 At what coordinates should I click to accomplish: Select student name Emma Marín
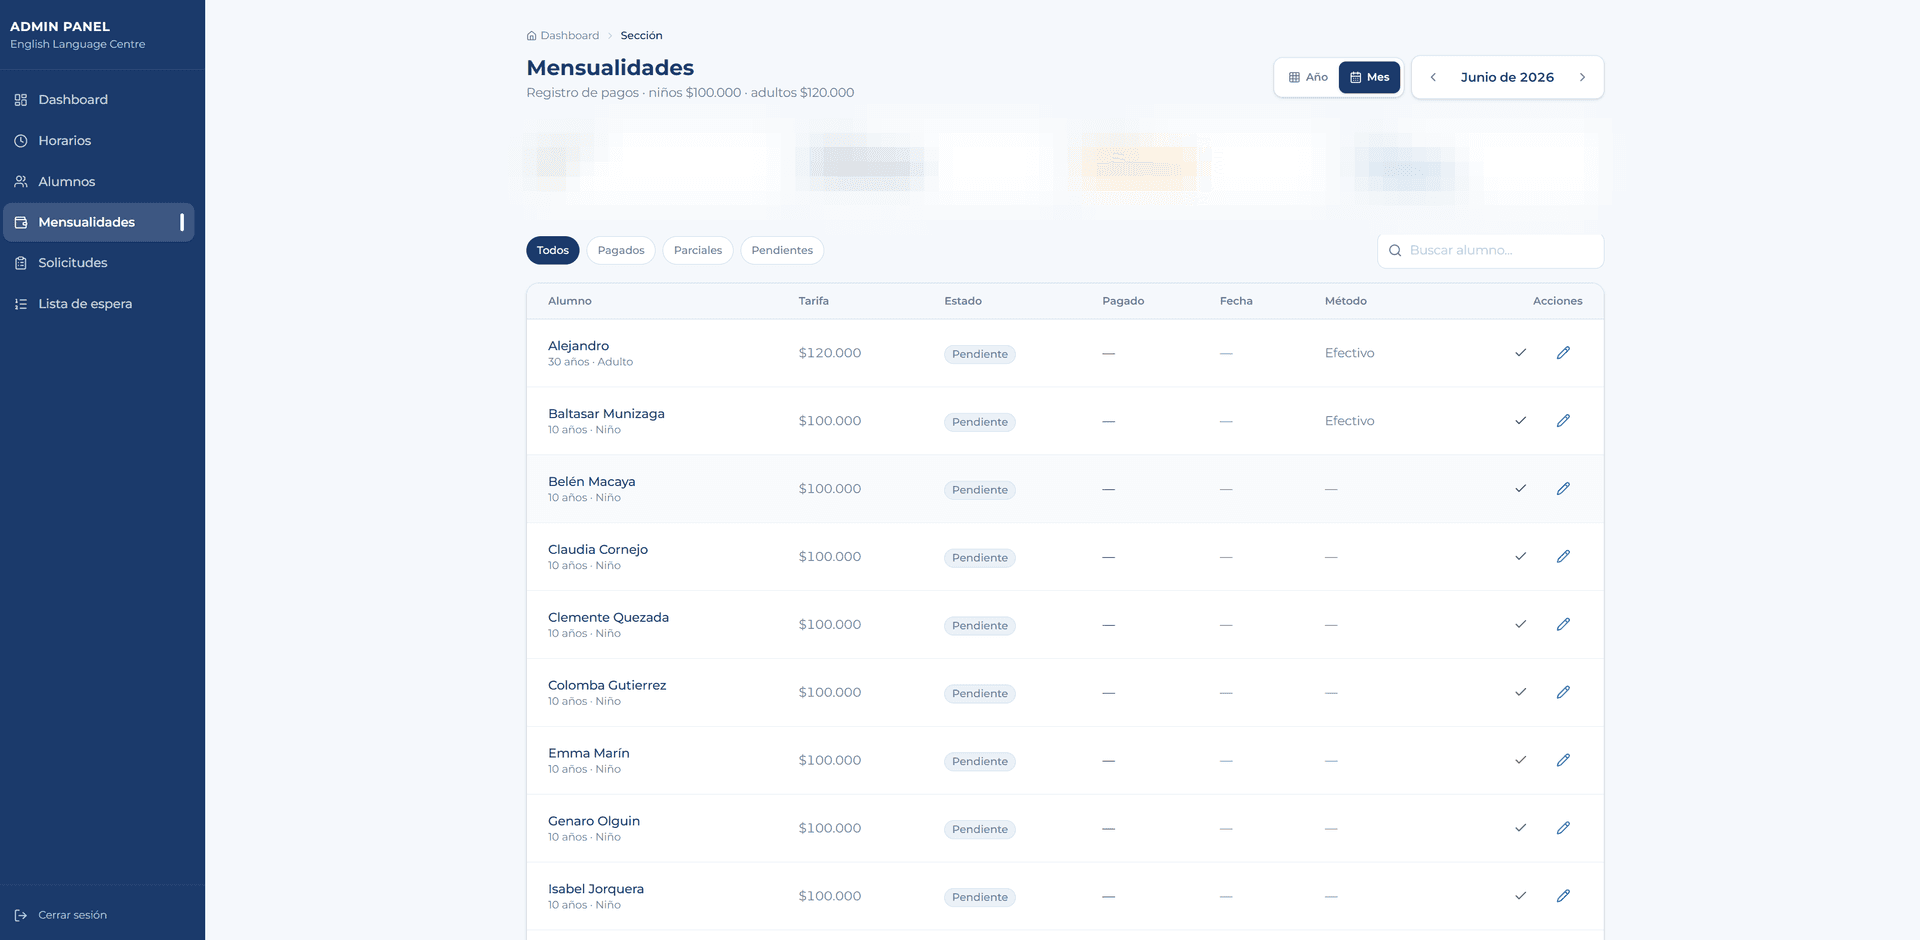click(589, 754)
